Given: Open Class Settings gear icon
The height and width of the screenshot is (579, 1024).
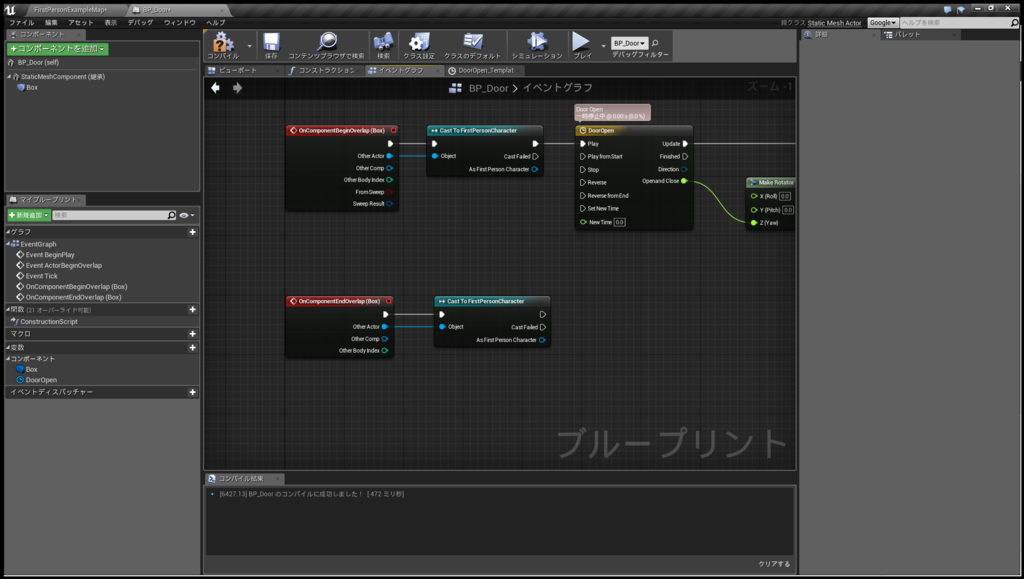Looking at the screenshot, I should click(419, 42).
